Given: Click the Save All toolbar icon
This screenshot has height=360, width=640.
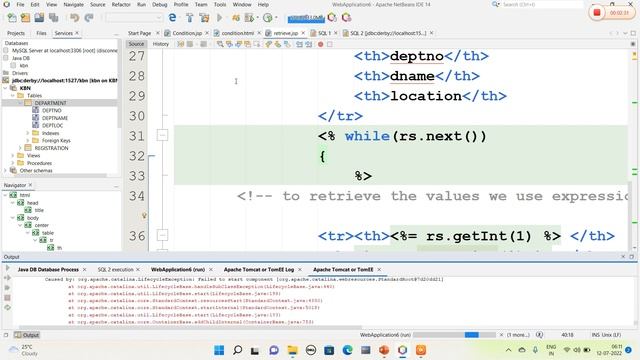Looking at the screenshot, I should point(53,18).
